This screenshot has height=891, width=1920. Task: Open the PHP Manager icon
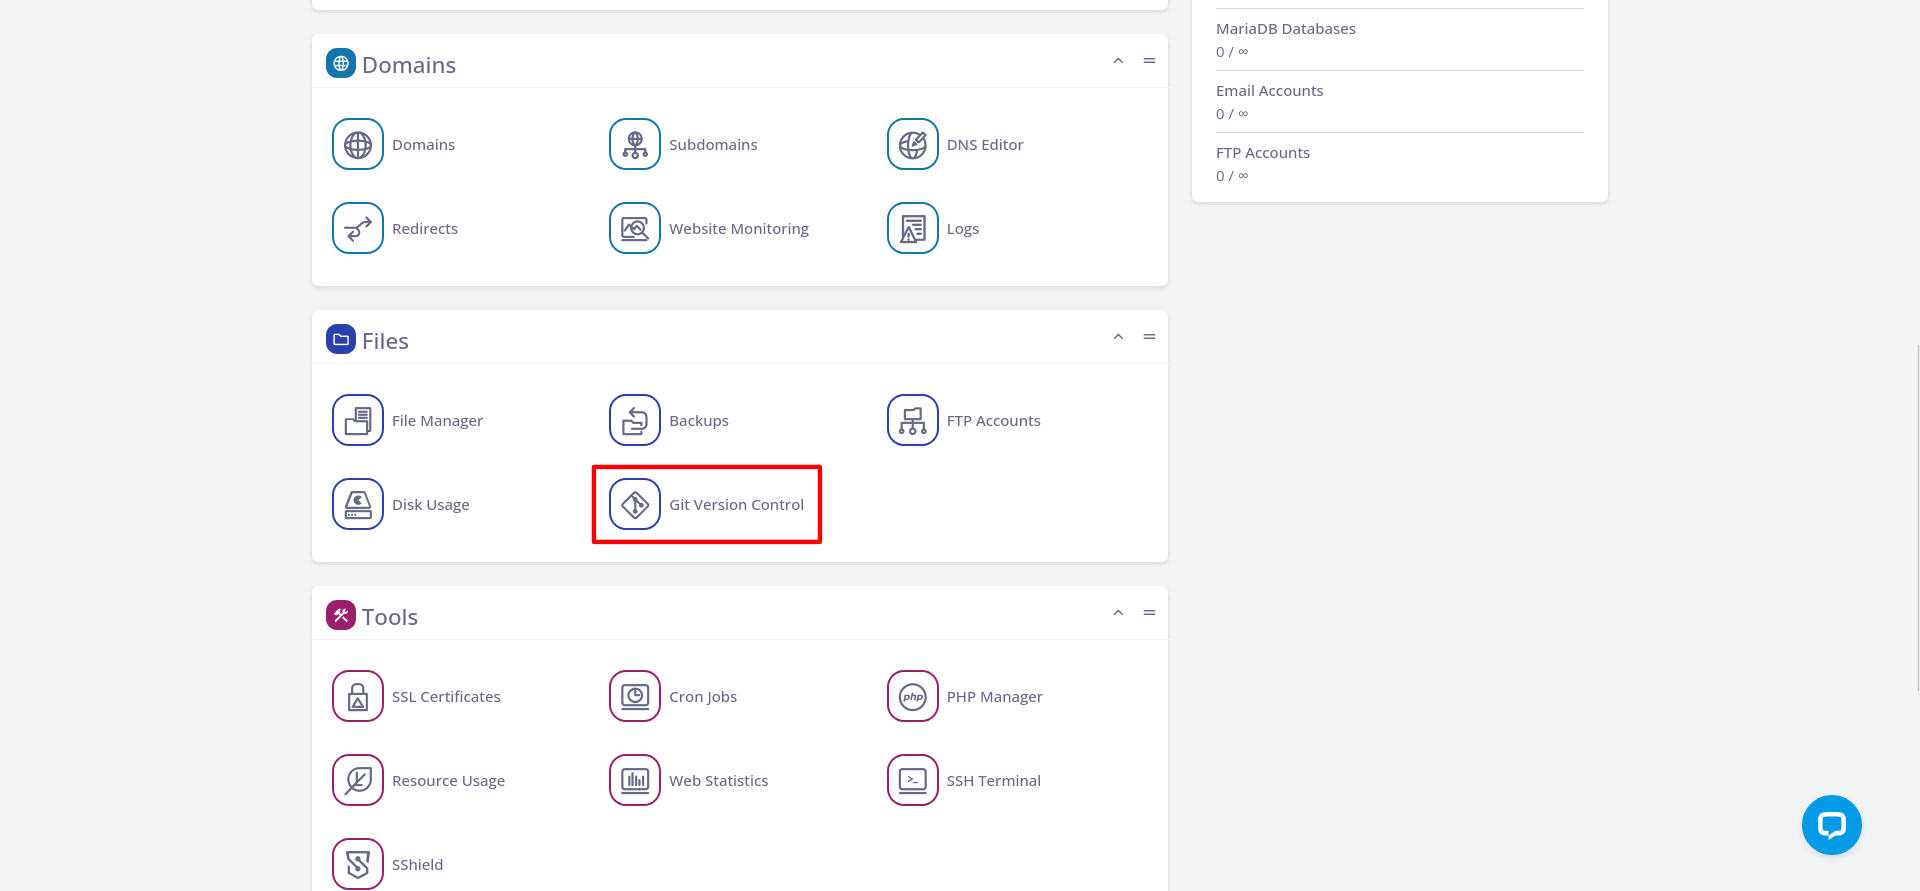(913, 696)
